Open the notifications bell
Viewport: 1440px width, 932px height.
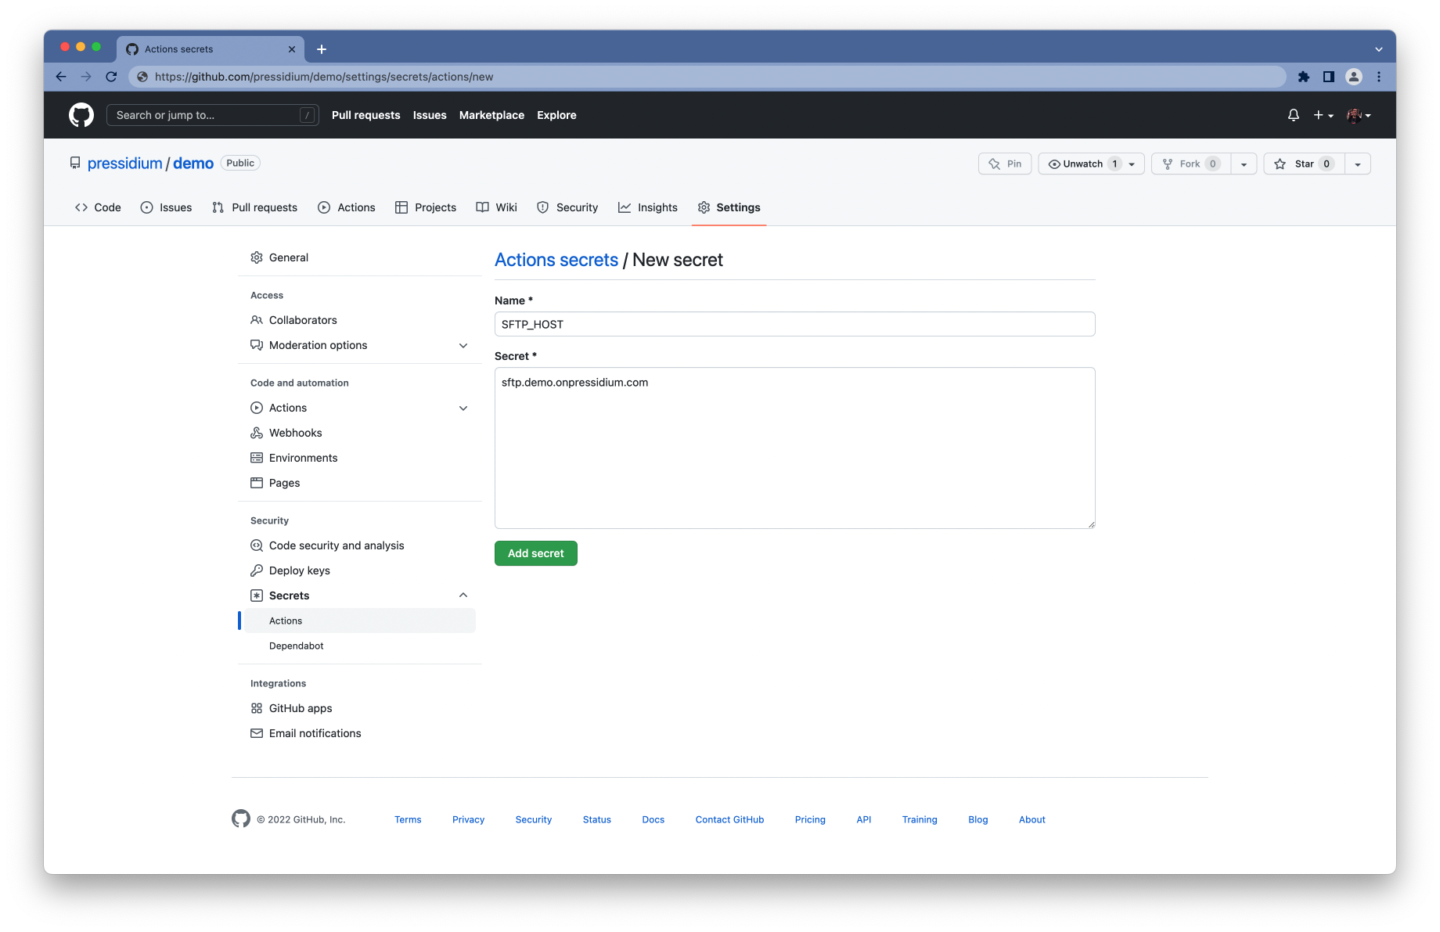[x=1293, y=115]
